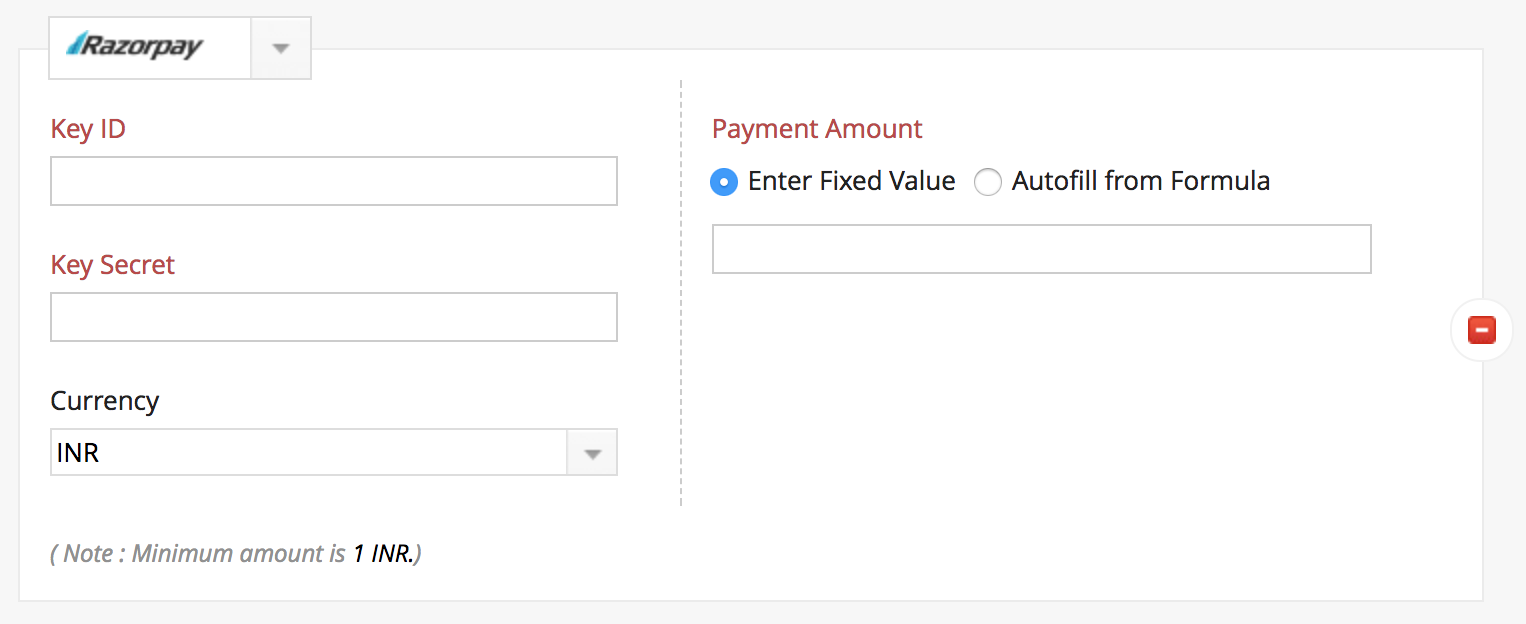Screen dimensions: 1526x624
Task: Focus the Key ID input field
Action: pyautogui.click(x=333, y=181)
